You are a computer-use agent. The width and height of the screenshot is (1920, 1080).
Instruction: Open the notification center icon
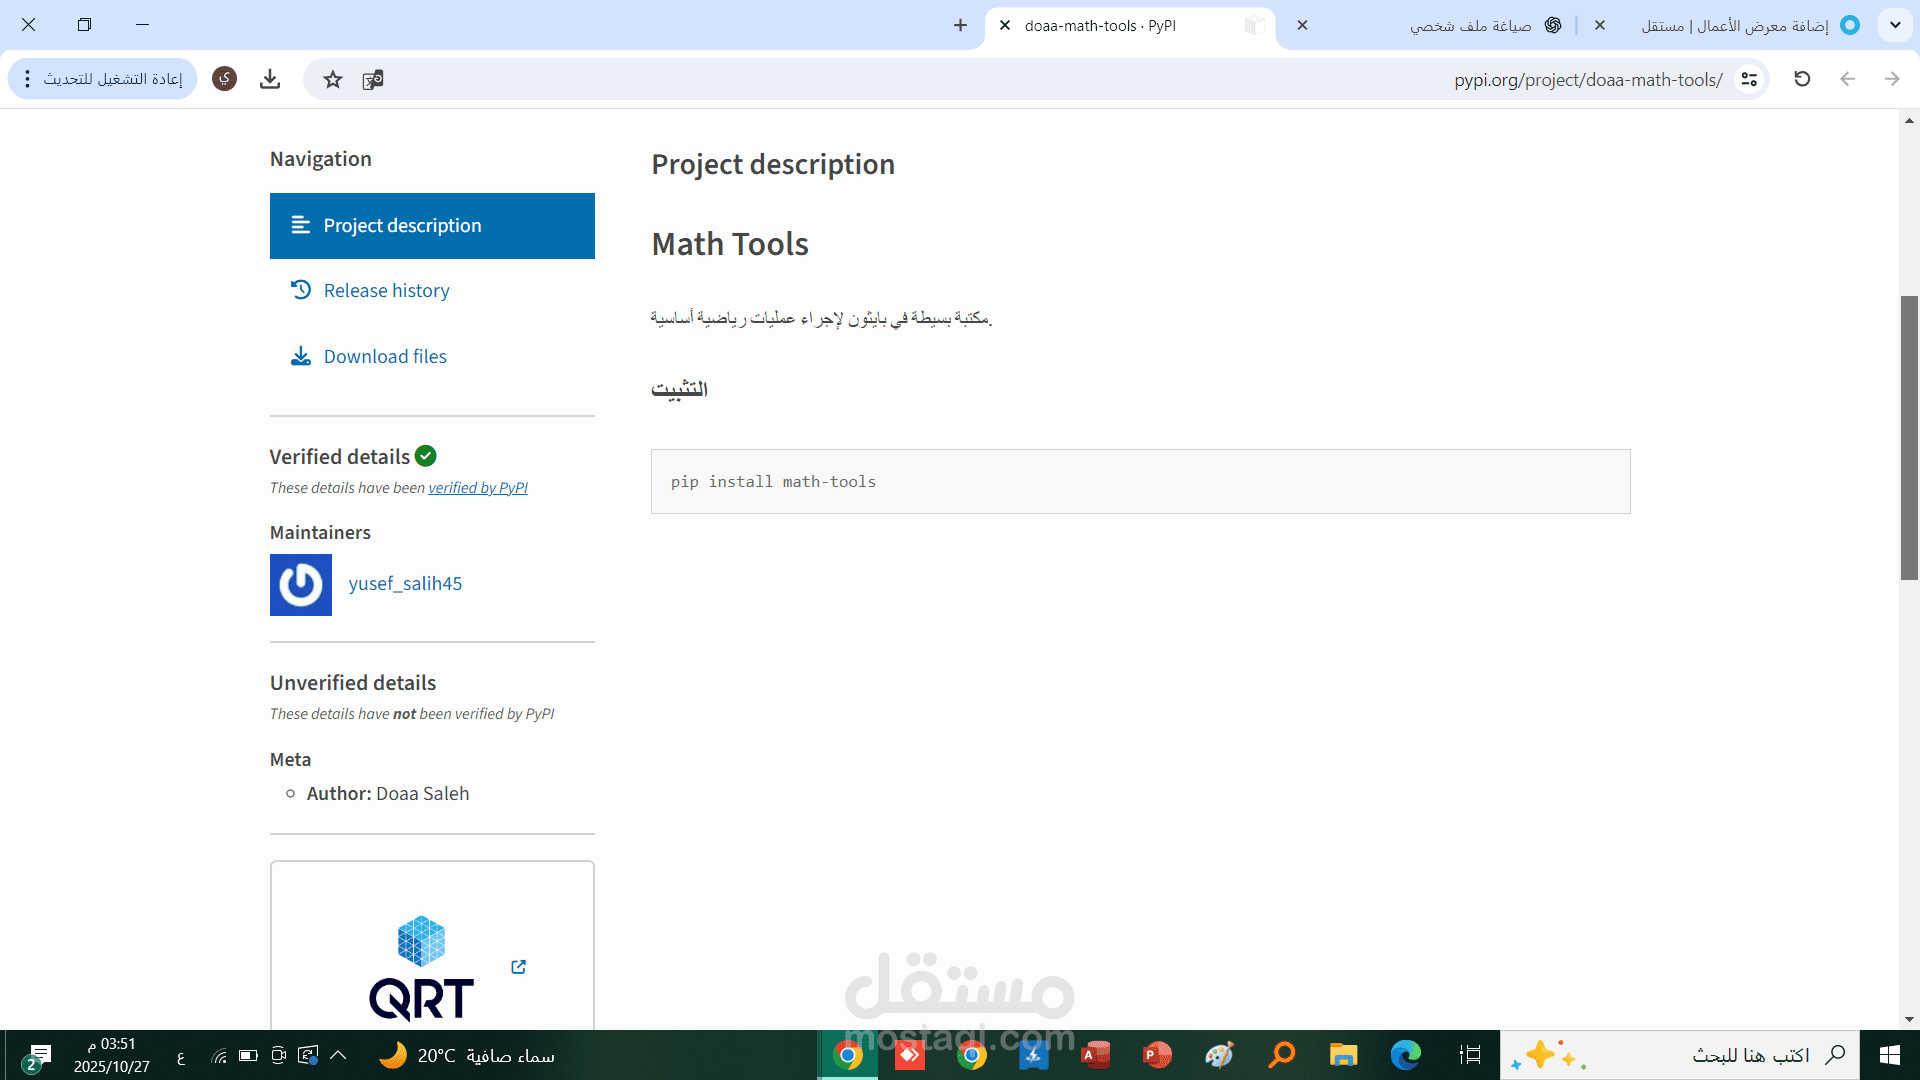pyautogui.click(x=37, y=1056)
